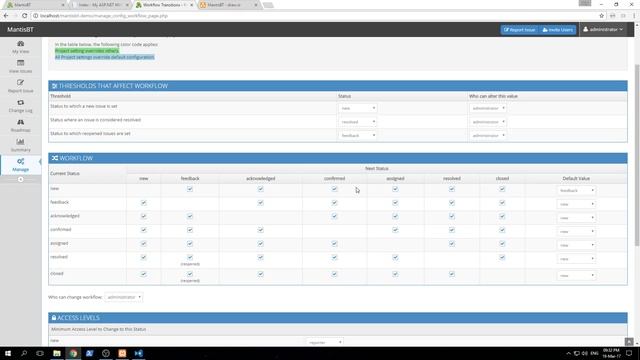Open who-can-alter dropdown for the resolved threshold
The width and height of the screenshot is (640, 360).
(488, 122)
